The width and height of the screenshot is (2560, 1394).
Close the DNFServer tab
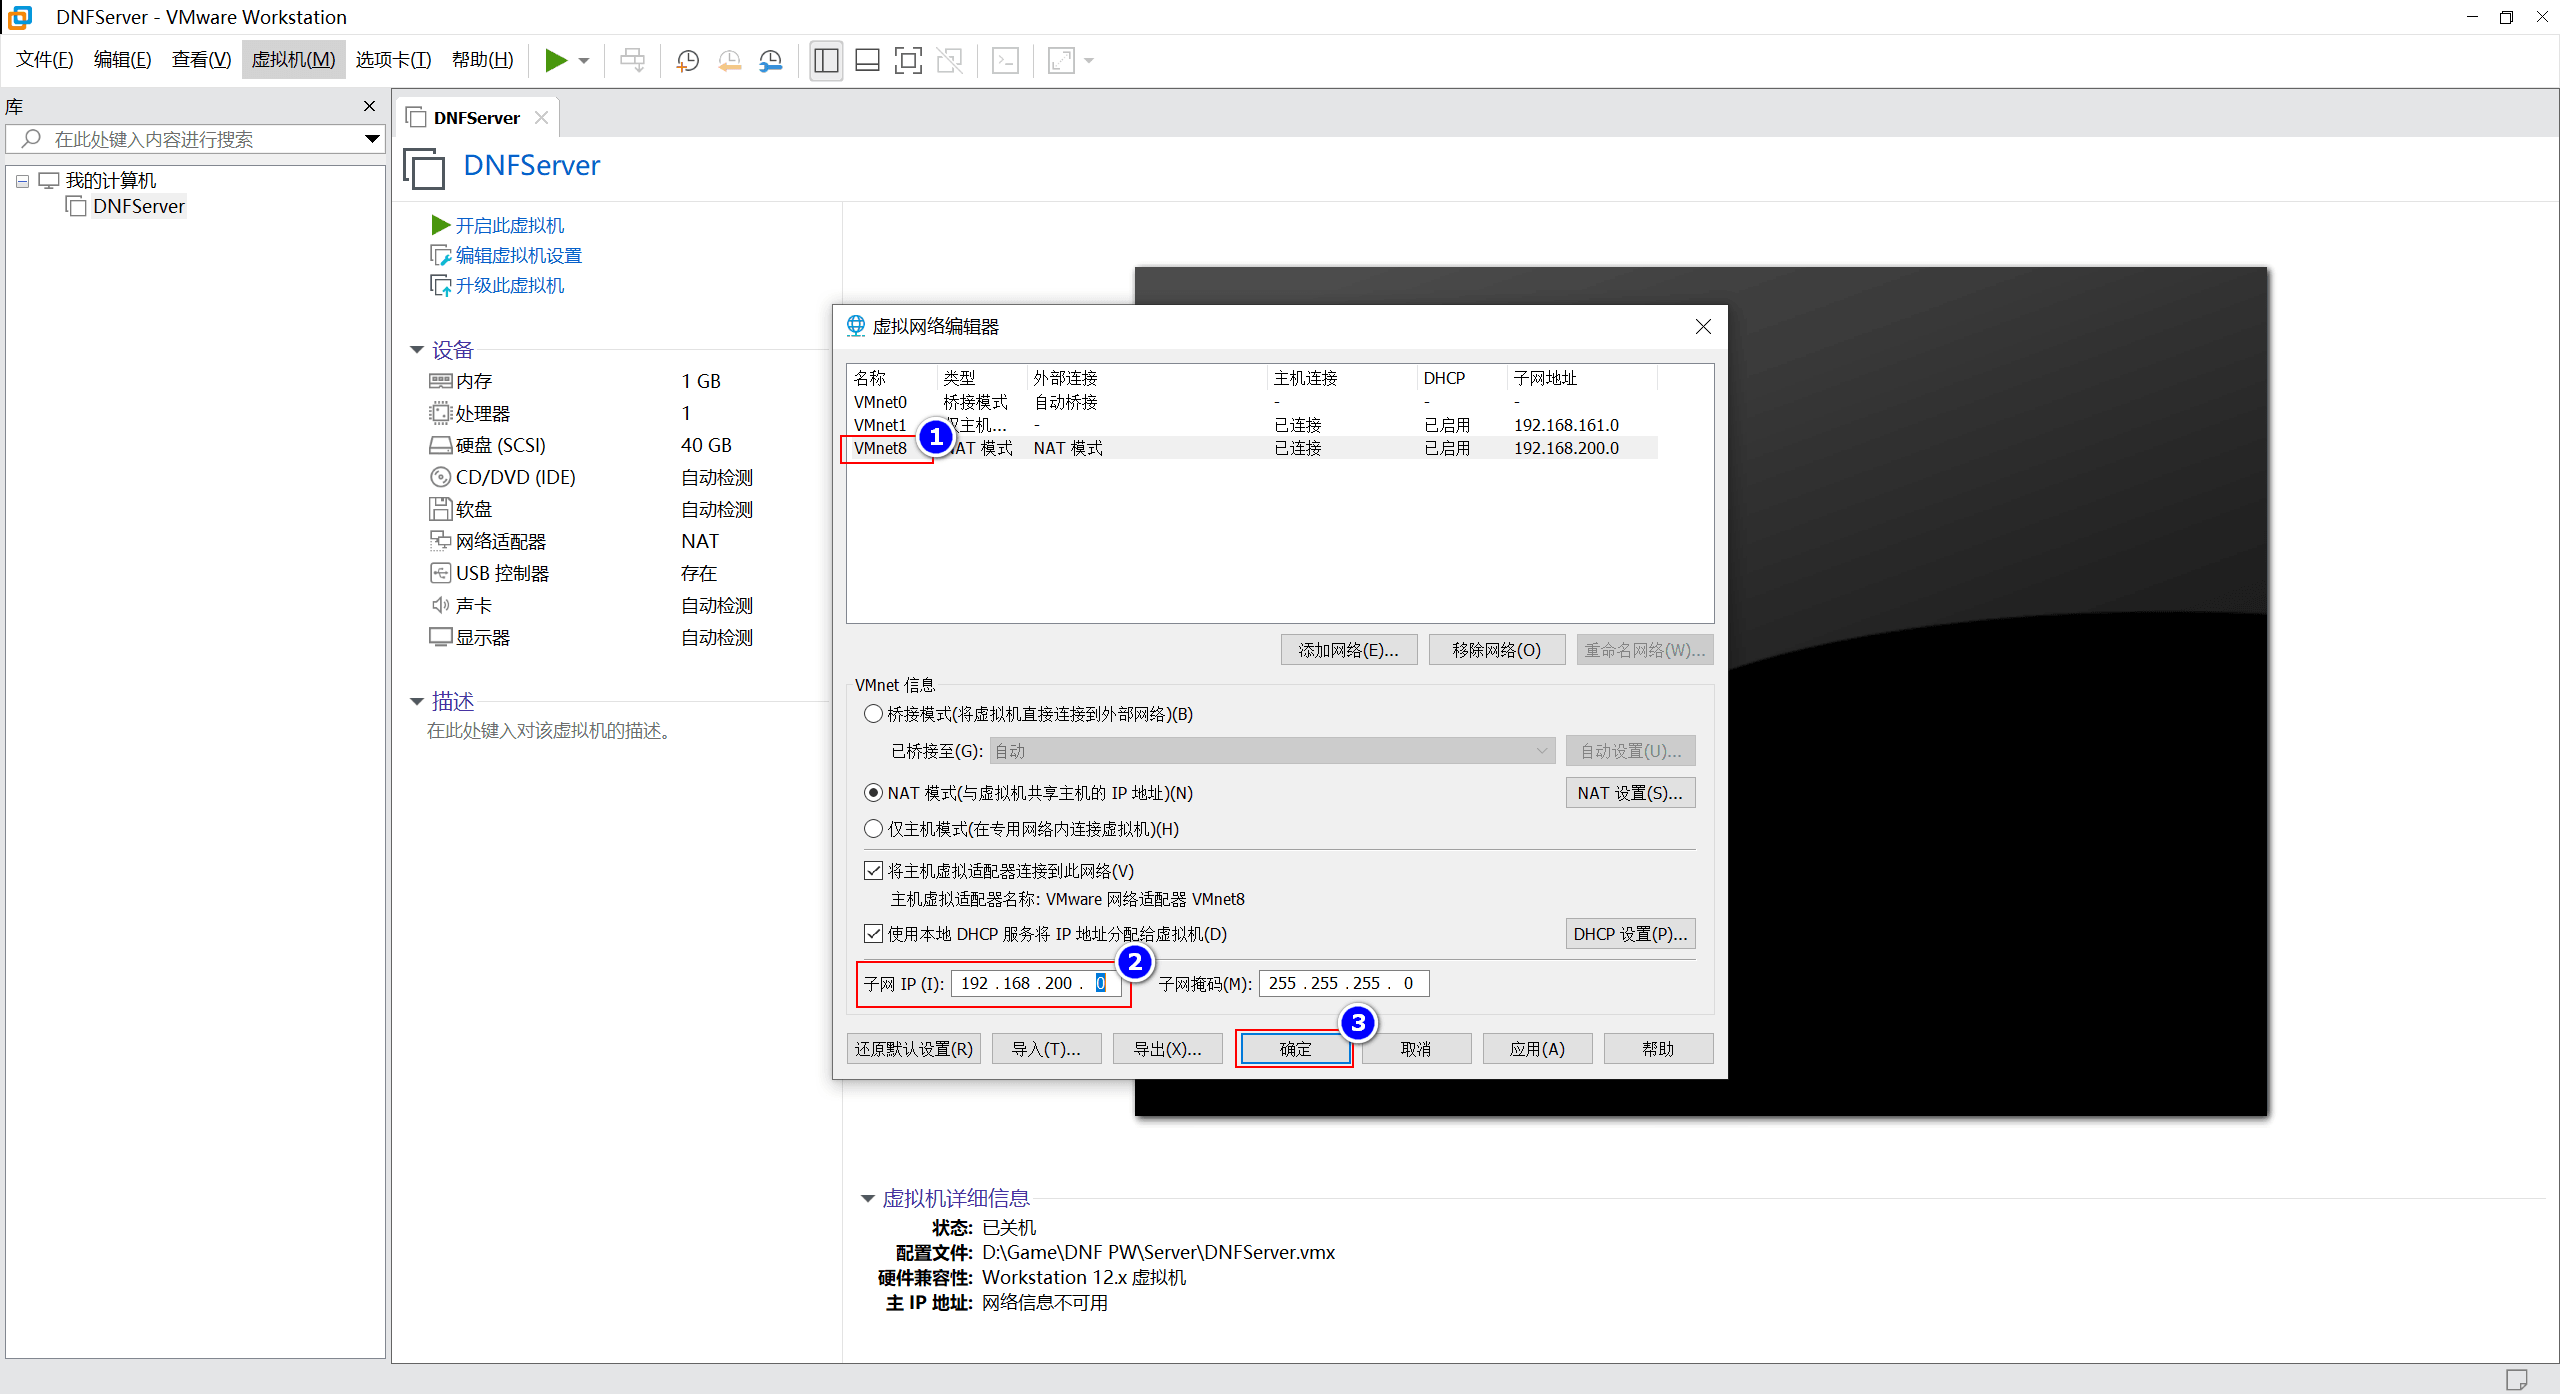(x=541, y=117)
